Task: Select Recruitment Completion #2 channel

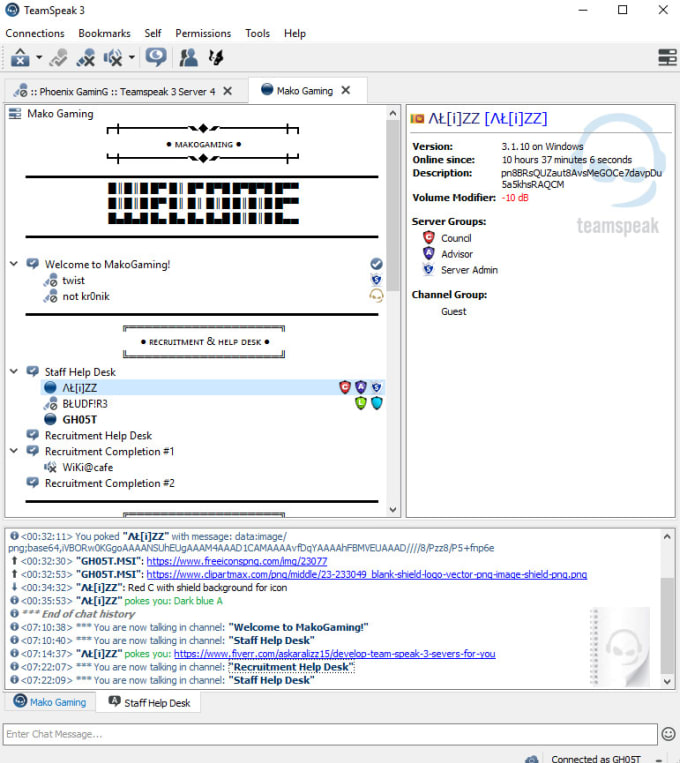Action: tap(110, 483)
